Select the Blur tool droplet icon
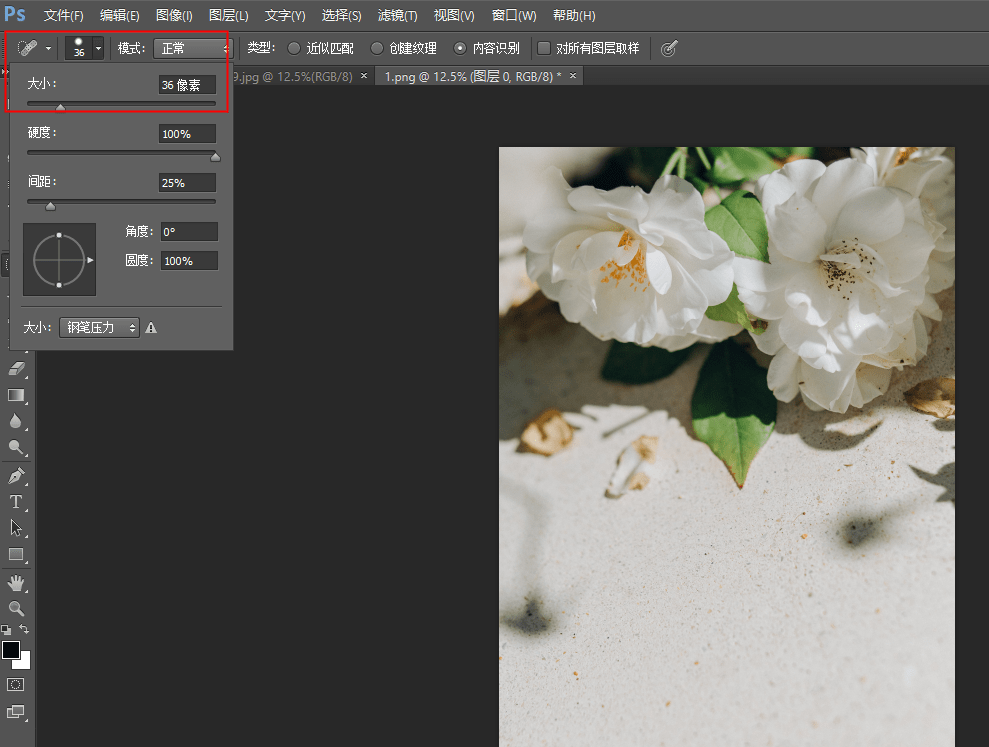This screenshot has height=747, width=989. tap(16, 421)
